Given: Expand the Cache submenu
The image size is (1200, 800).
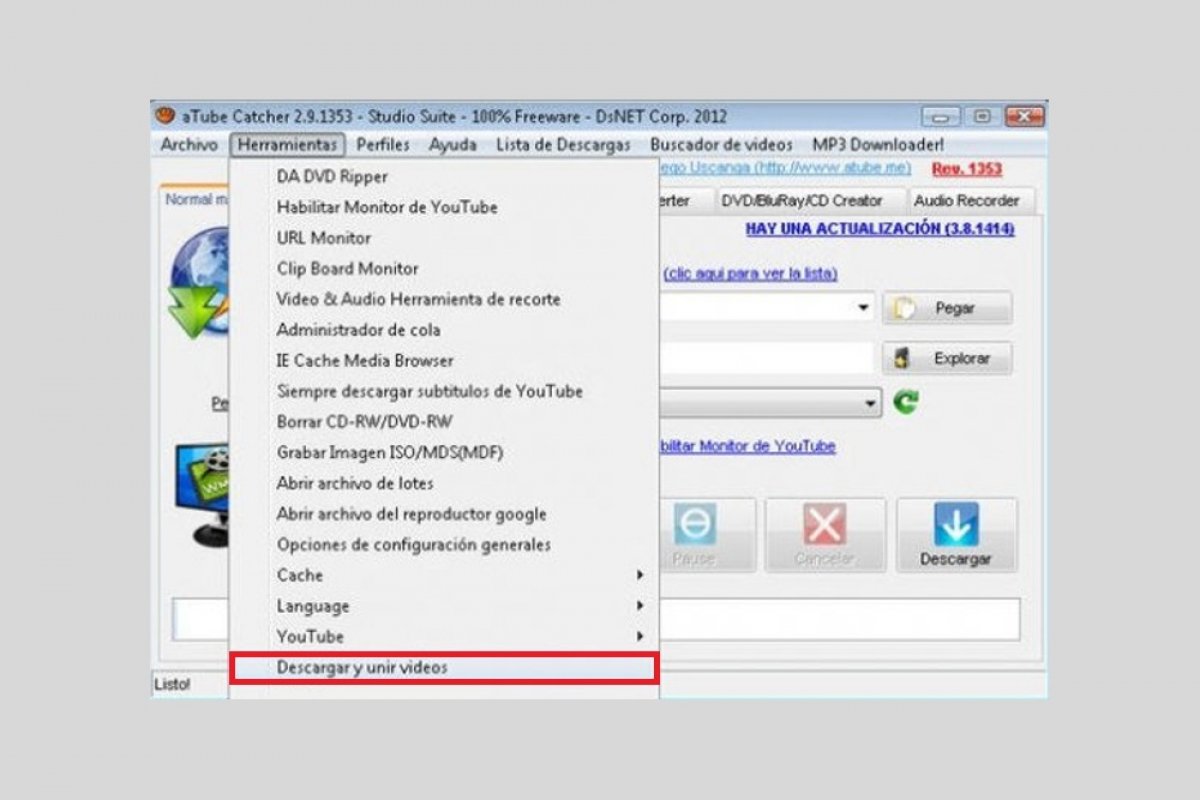Looking at the screenshot, I should coord(444,575).
